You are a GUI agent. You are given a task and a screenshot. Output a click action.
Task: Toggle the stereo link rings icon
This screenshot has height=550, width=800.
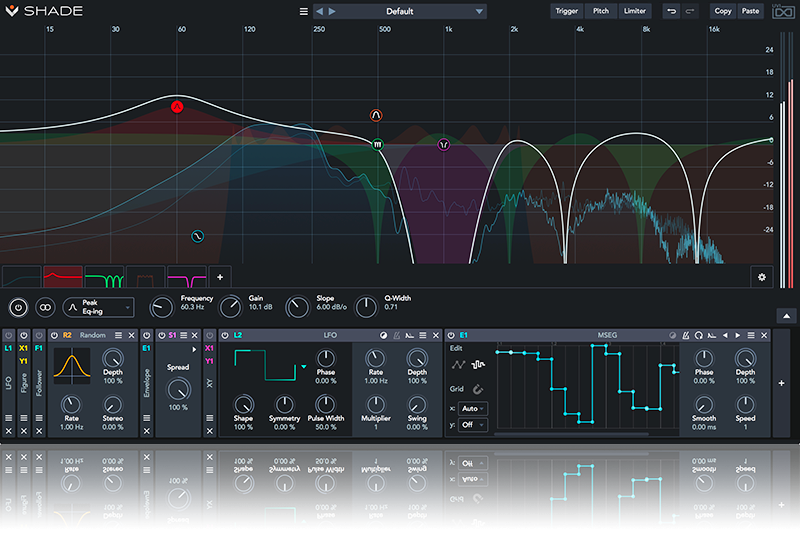pyautogui.click(x=44, y=307)
